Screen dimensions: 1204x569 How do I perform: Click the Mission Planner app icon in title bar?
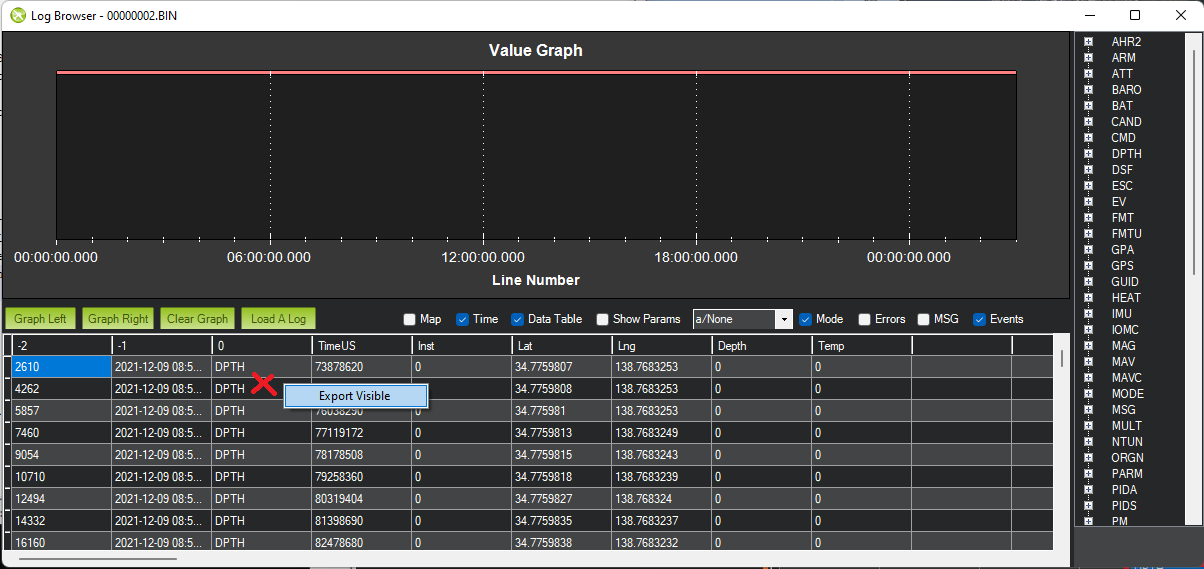[17, 16]
